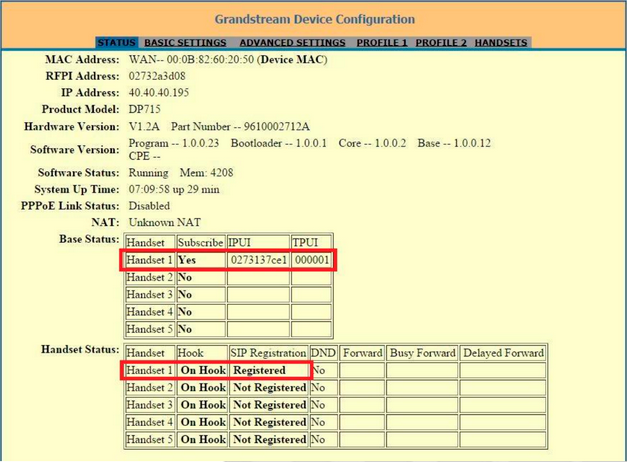Click the Subscribe column header in Base Status
Image resolution: width=627 pixels, height=462 pixels.
pyautogui.click(x=200, y=242)
